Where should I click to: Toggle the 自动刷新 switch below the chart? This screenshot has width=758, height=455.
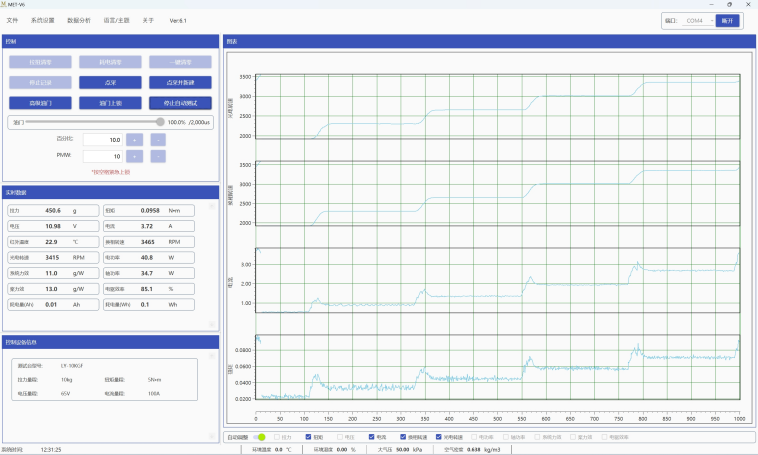pyautogui.click(x=260, y=437)
